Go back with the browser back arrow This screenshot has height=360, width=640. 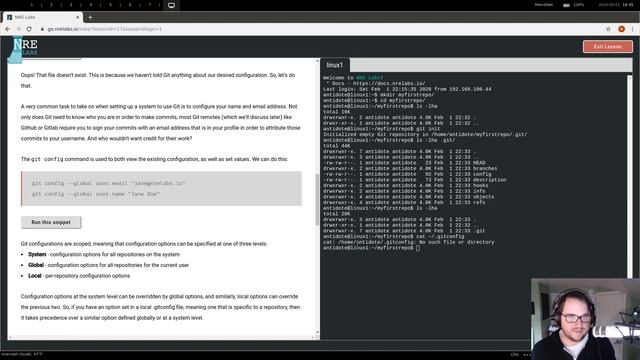coord(7,29)
